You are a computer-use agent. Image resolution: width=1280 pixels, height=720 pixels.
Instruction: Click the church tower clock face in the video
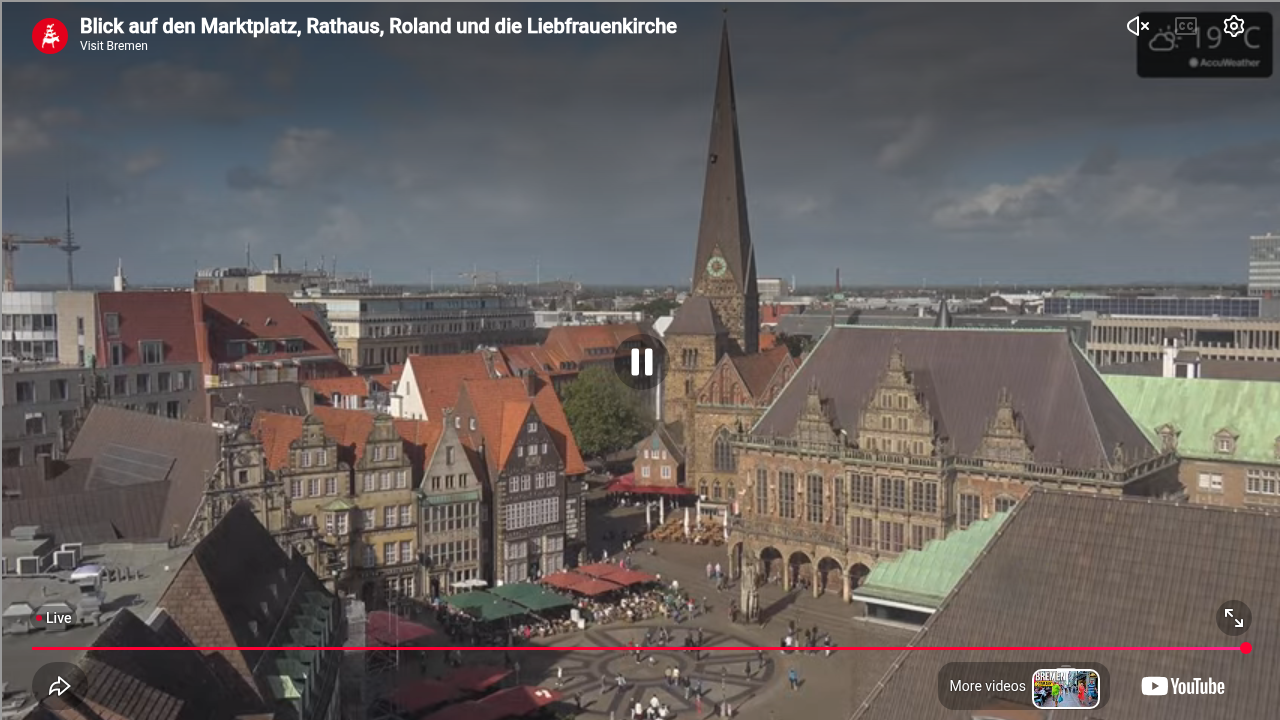(x=716, y=267)
